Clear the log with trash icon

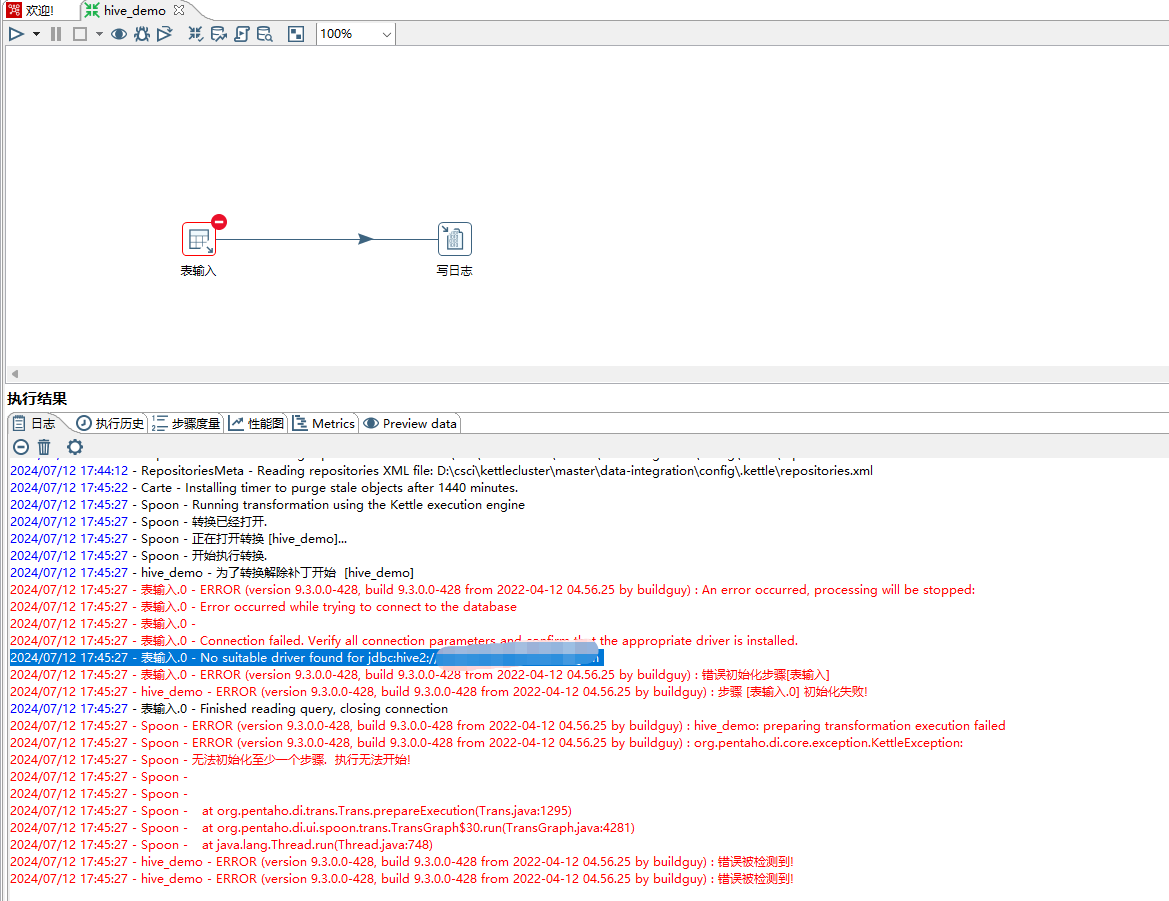[x=44, y=447]
